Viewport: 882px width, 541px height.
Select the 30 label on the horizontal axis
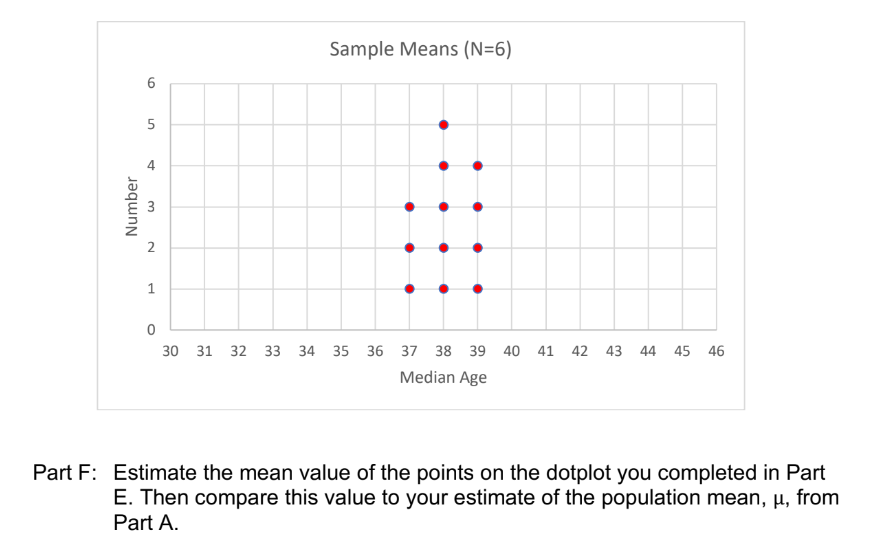[170, 352]
